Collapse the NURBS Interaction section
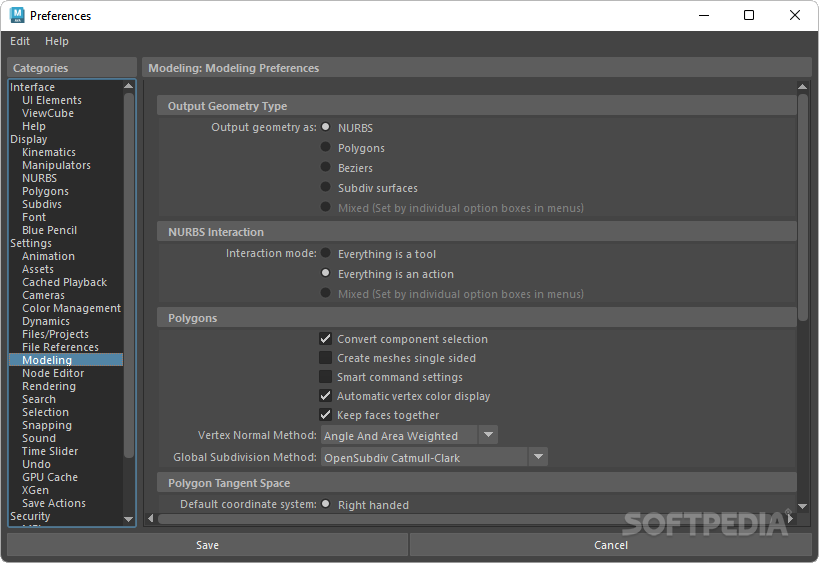This screenshot has height=563, width=819. (x=476, y=232)
